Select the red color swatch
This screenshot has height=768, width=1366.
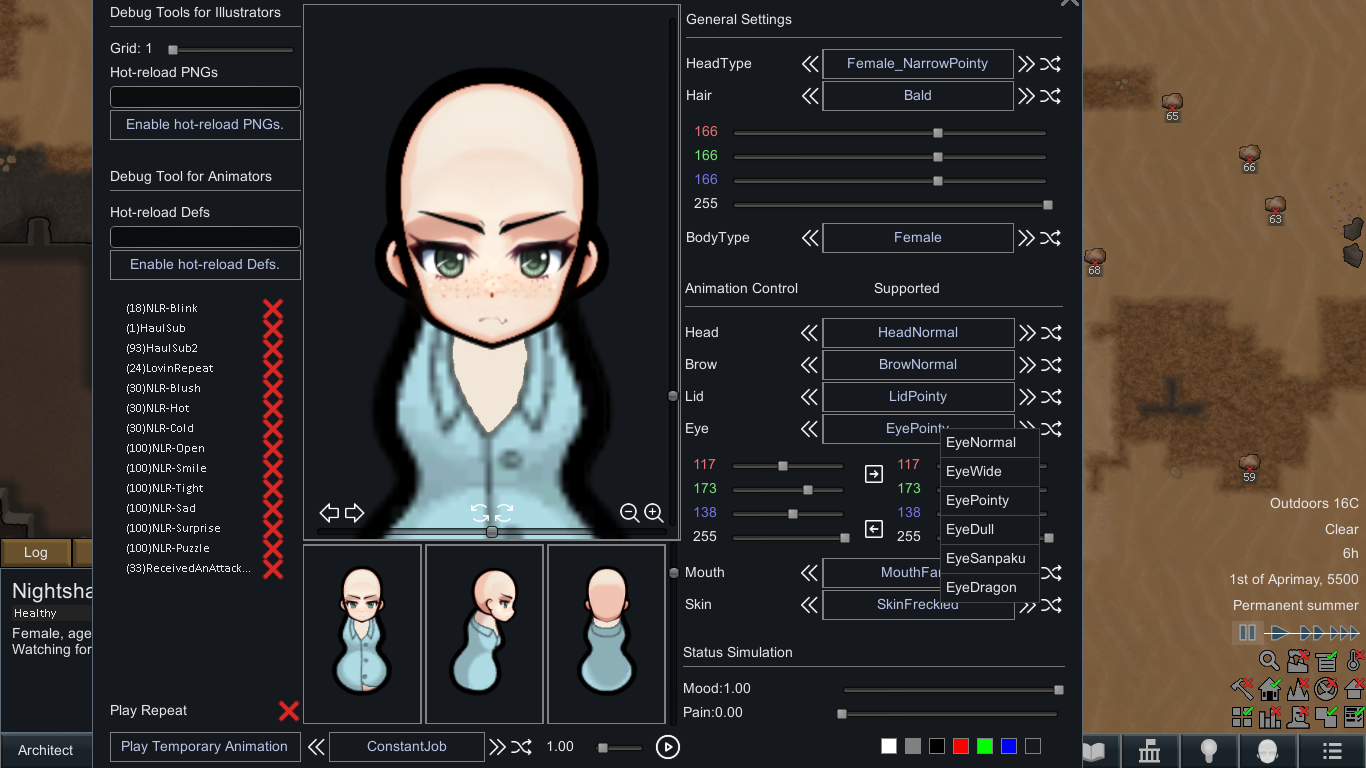[961, 746]
